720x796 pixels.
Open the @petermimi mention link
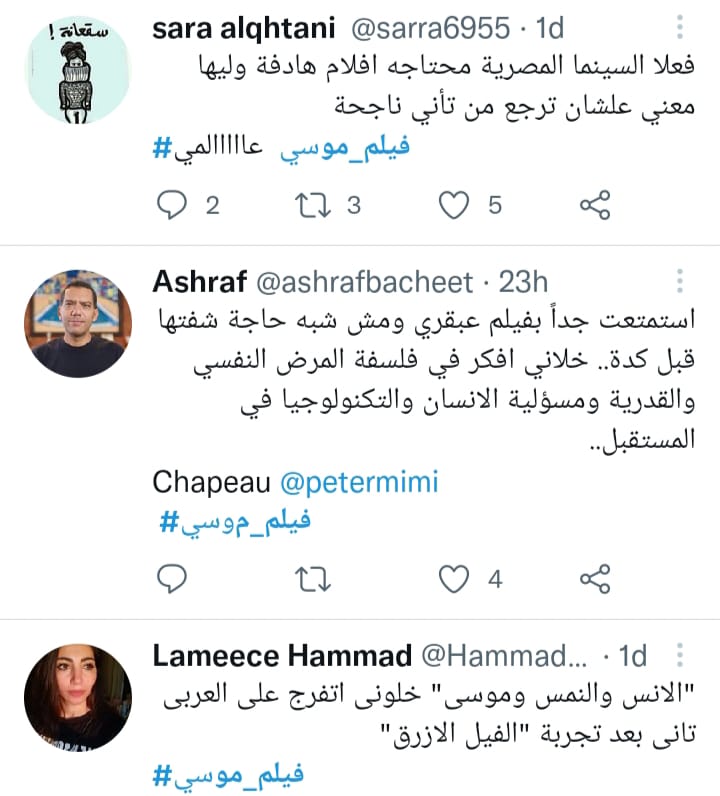359,482
